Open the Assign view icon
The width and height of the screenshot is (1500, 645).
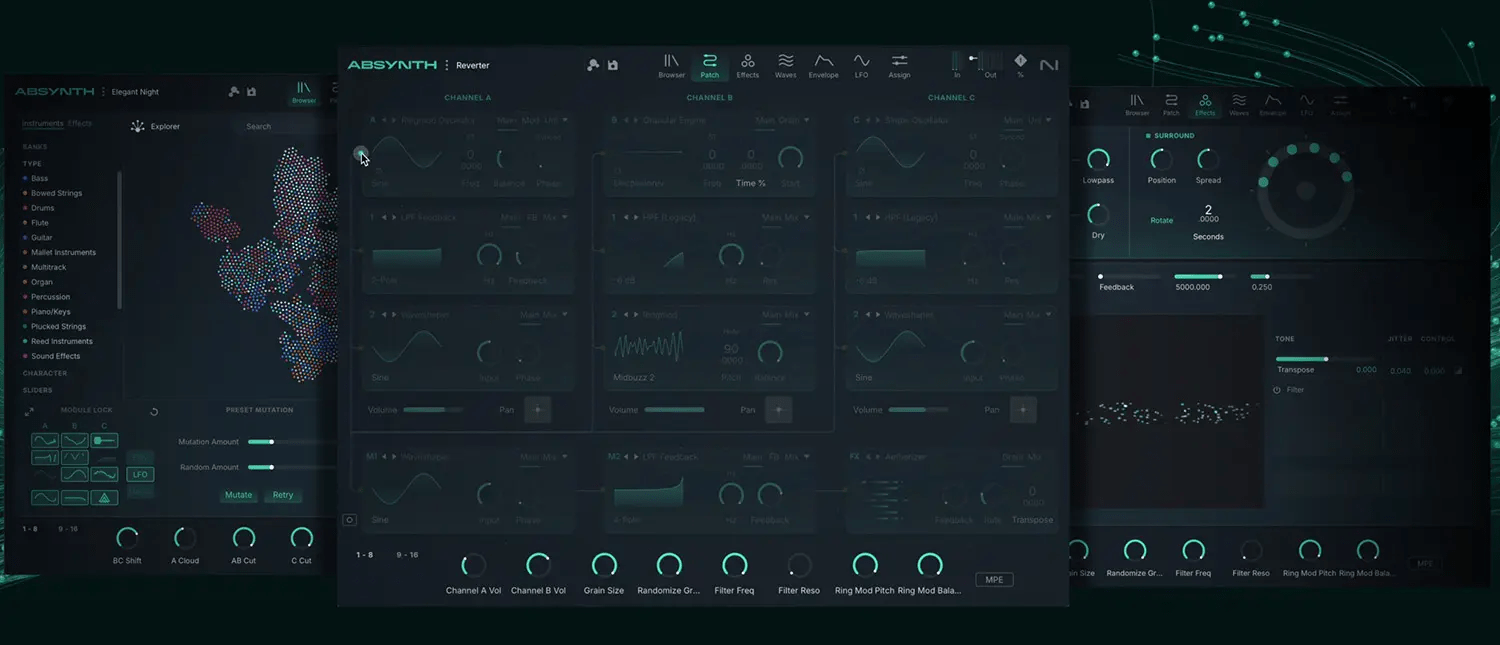tap(899, 66)
